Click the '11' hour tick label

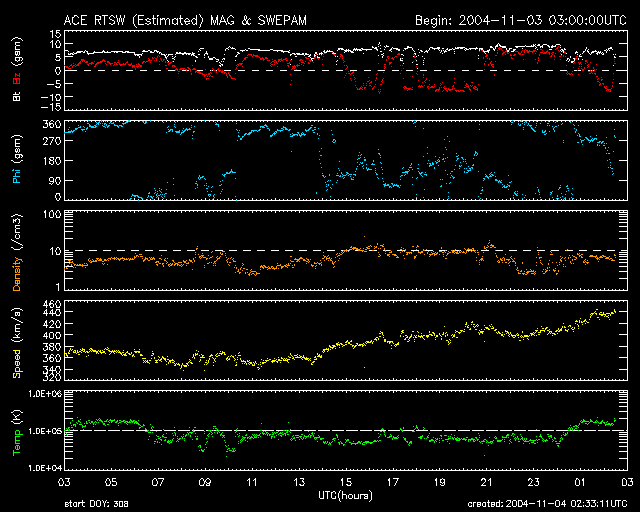coord(252,482)
